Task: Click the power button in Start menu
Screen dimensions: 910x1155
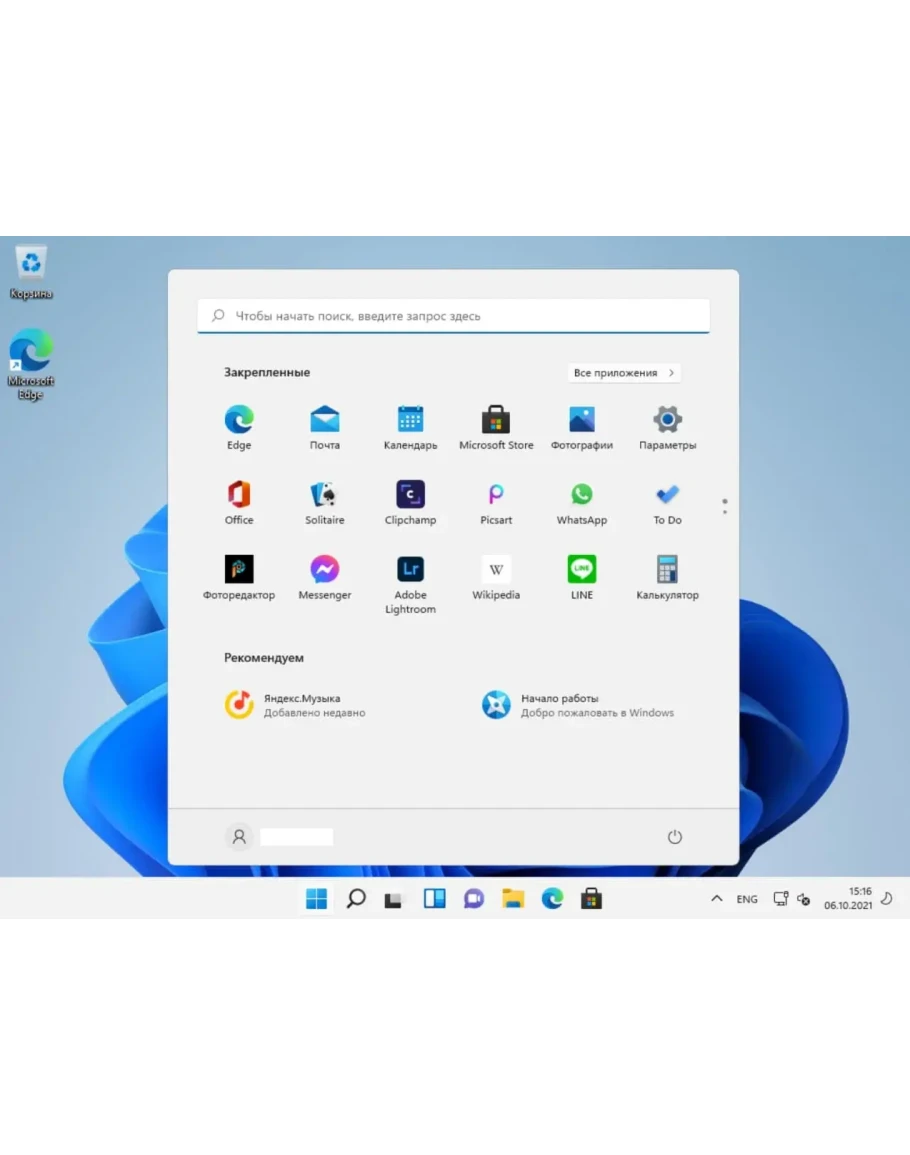Action: coord(675,837)
